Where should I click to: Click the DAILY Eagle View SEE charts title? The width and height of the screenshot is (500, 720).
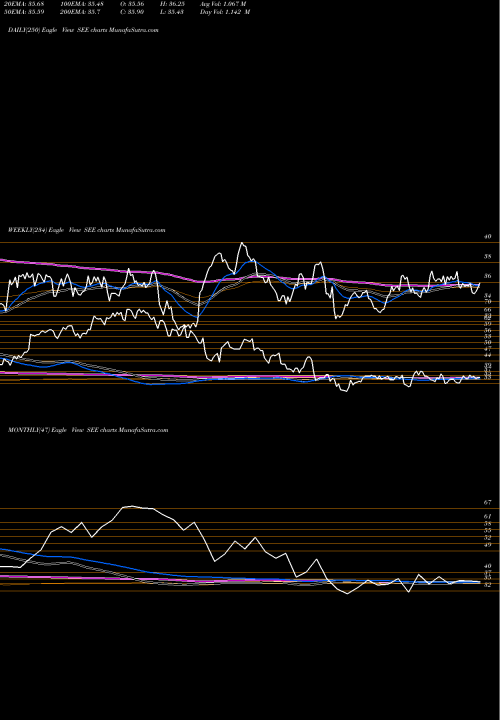(x=83, y=30)
